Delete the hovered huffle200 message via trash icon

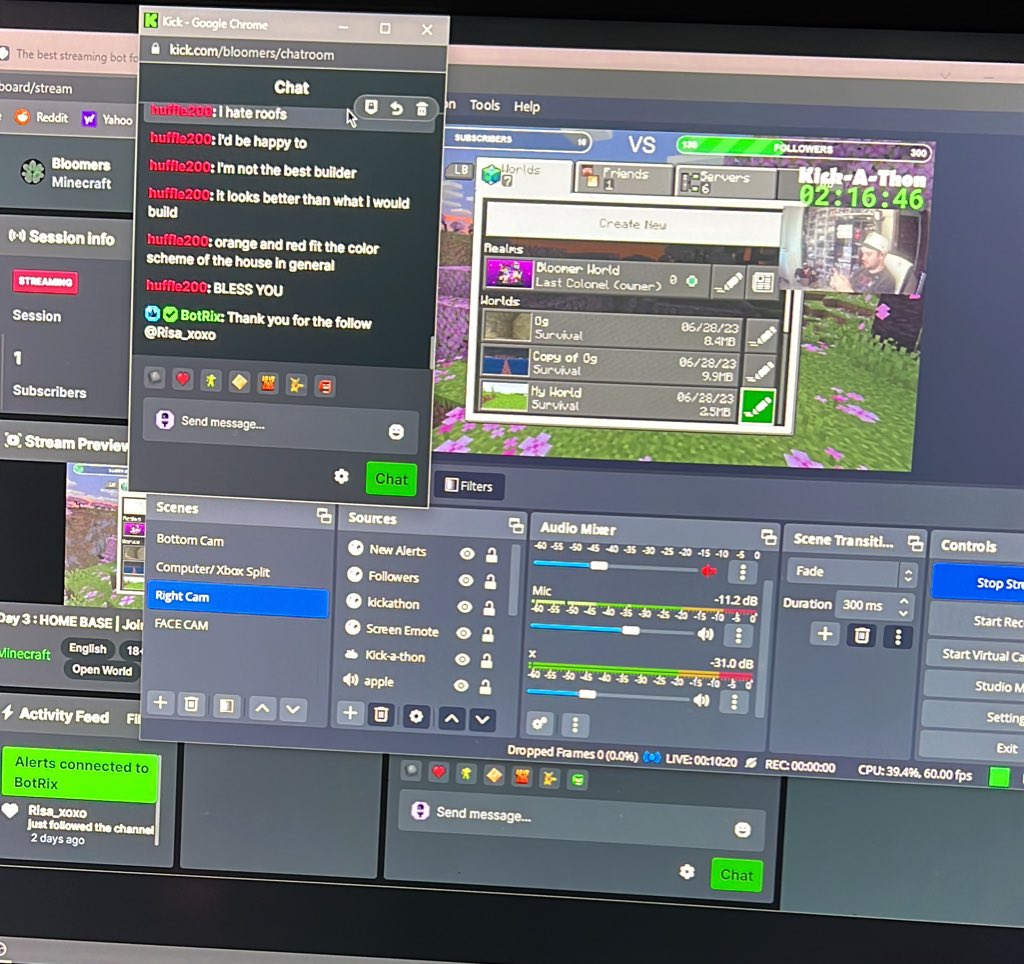click(422, 109)
